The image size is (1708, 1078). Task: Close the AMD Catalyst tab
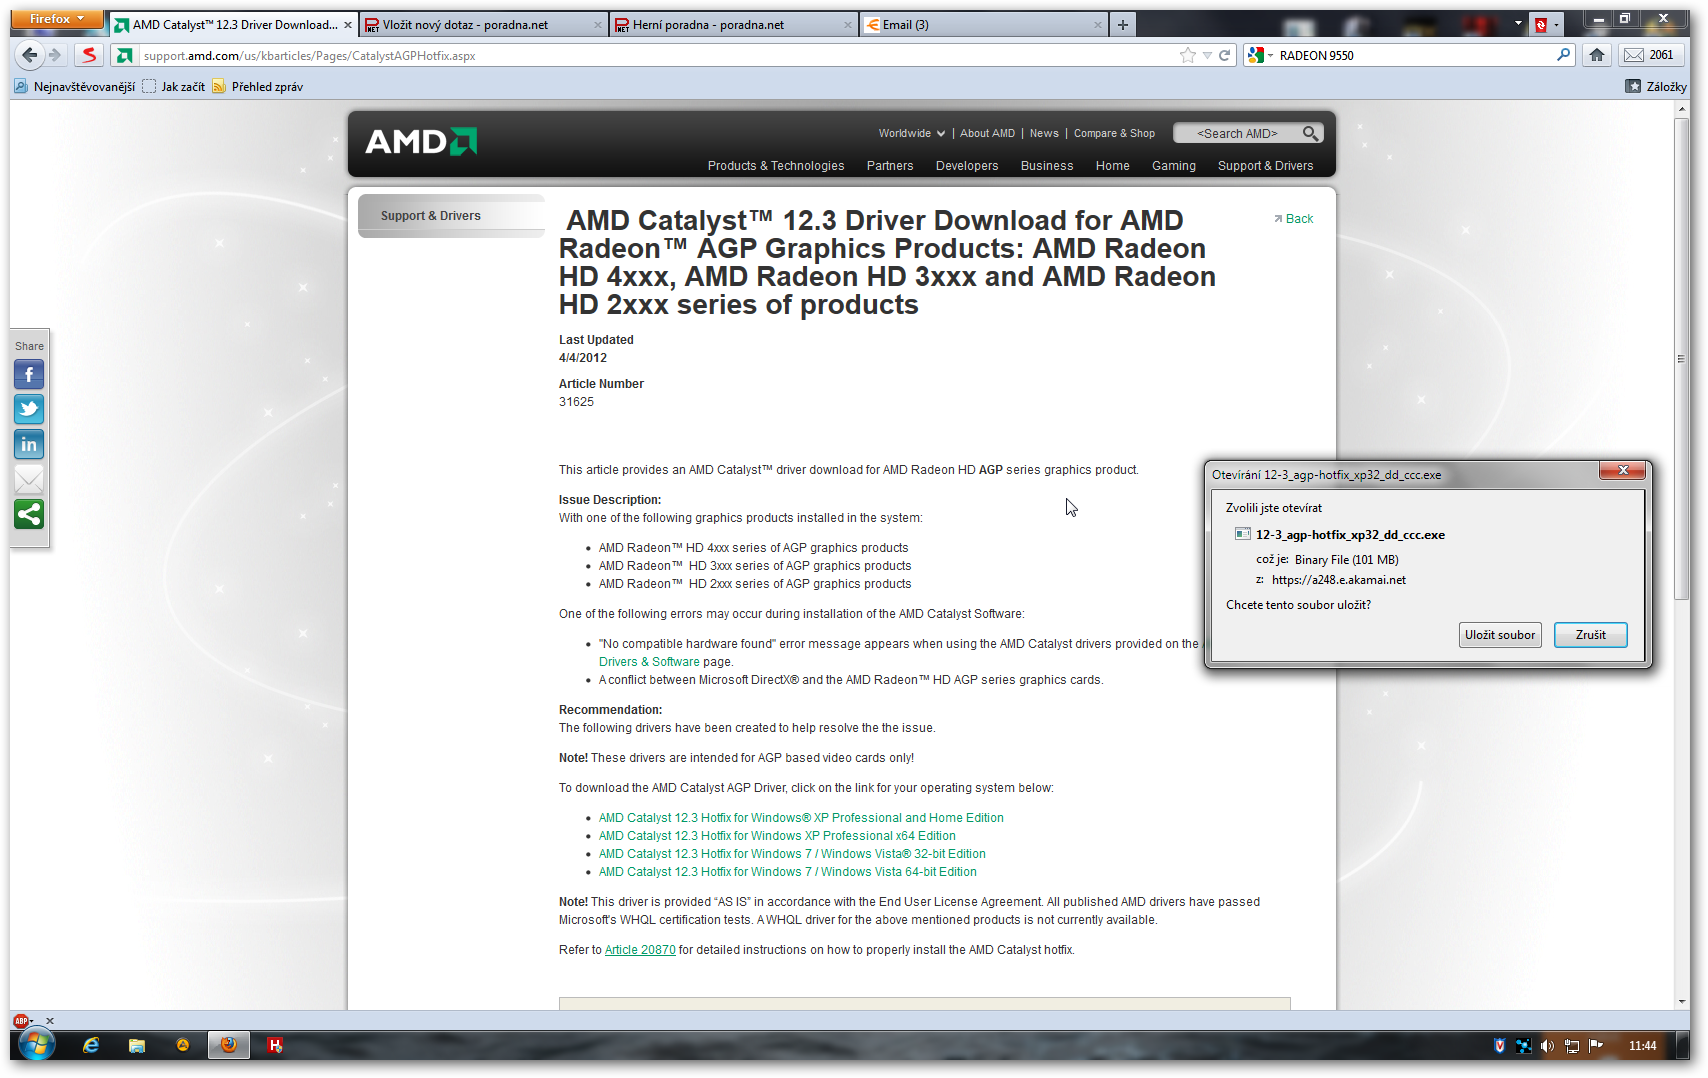click(x=348, y=25)
